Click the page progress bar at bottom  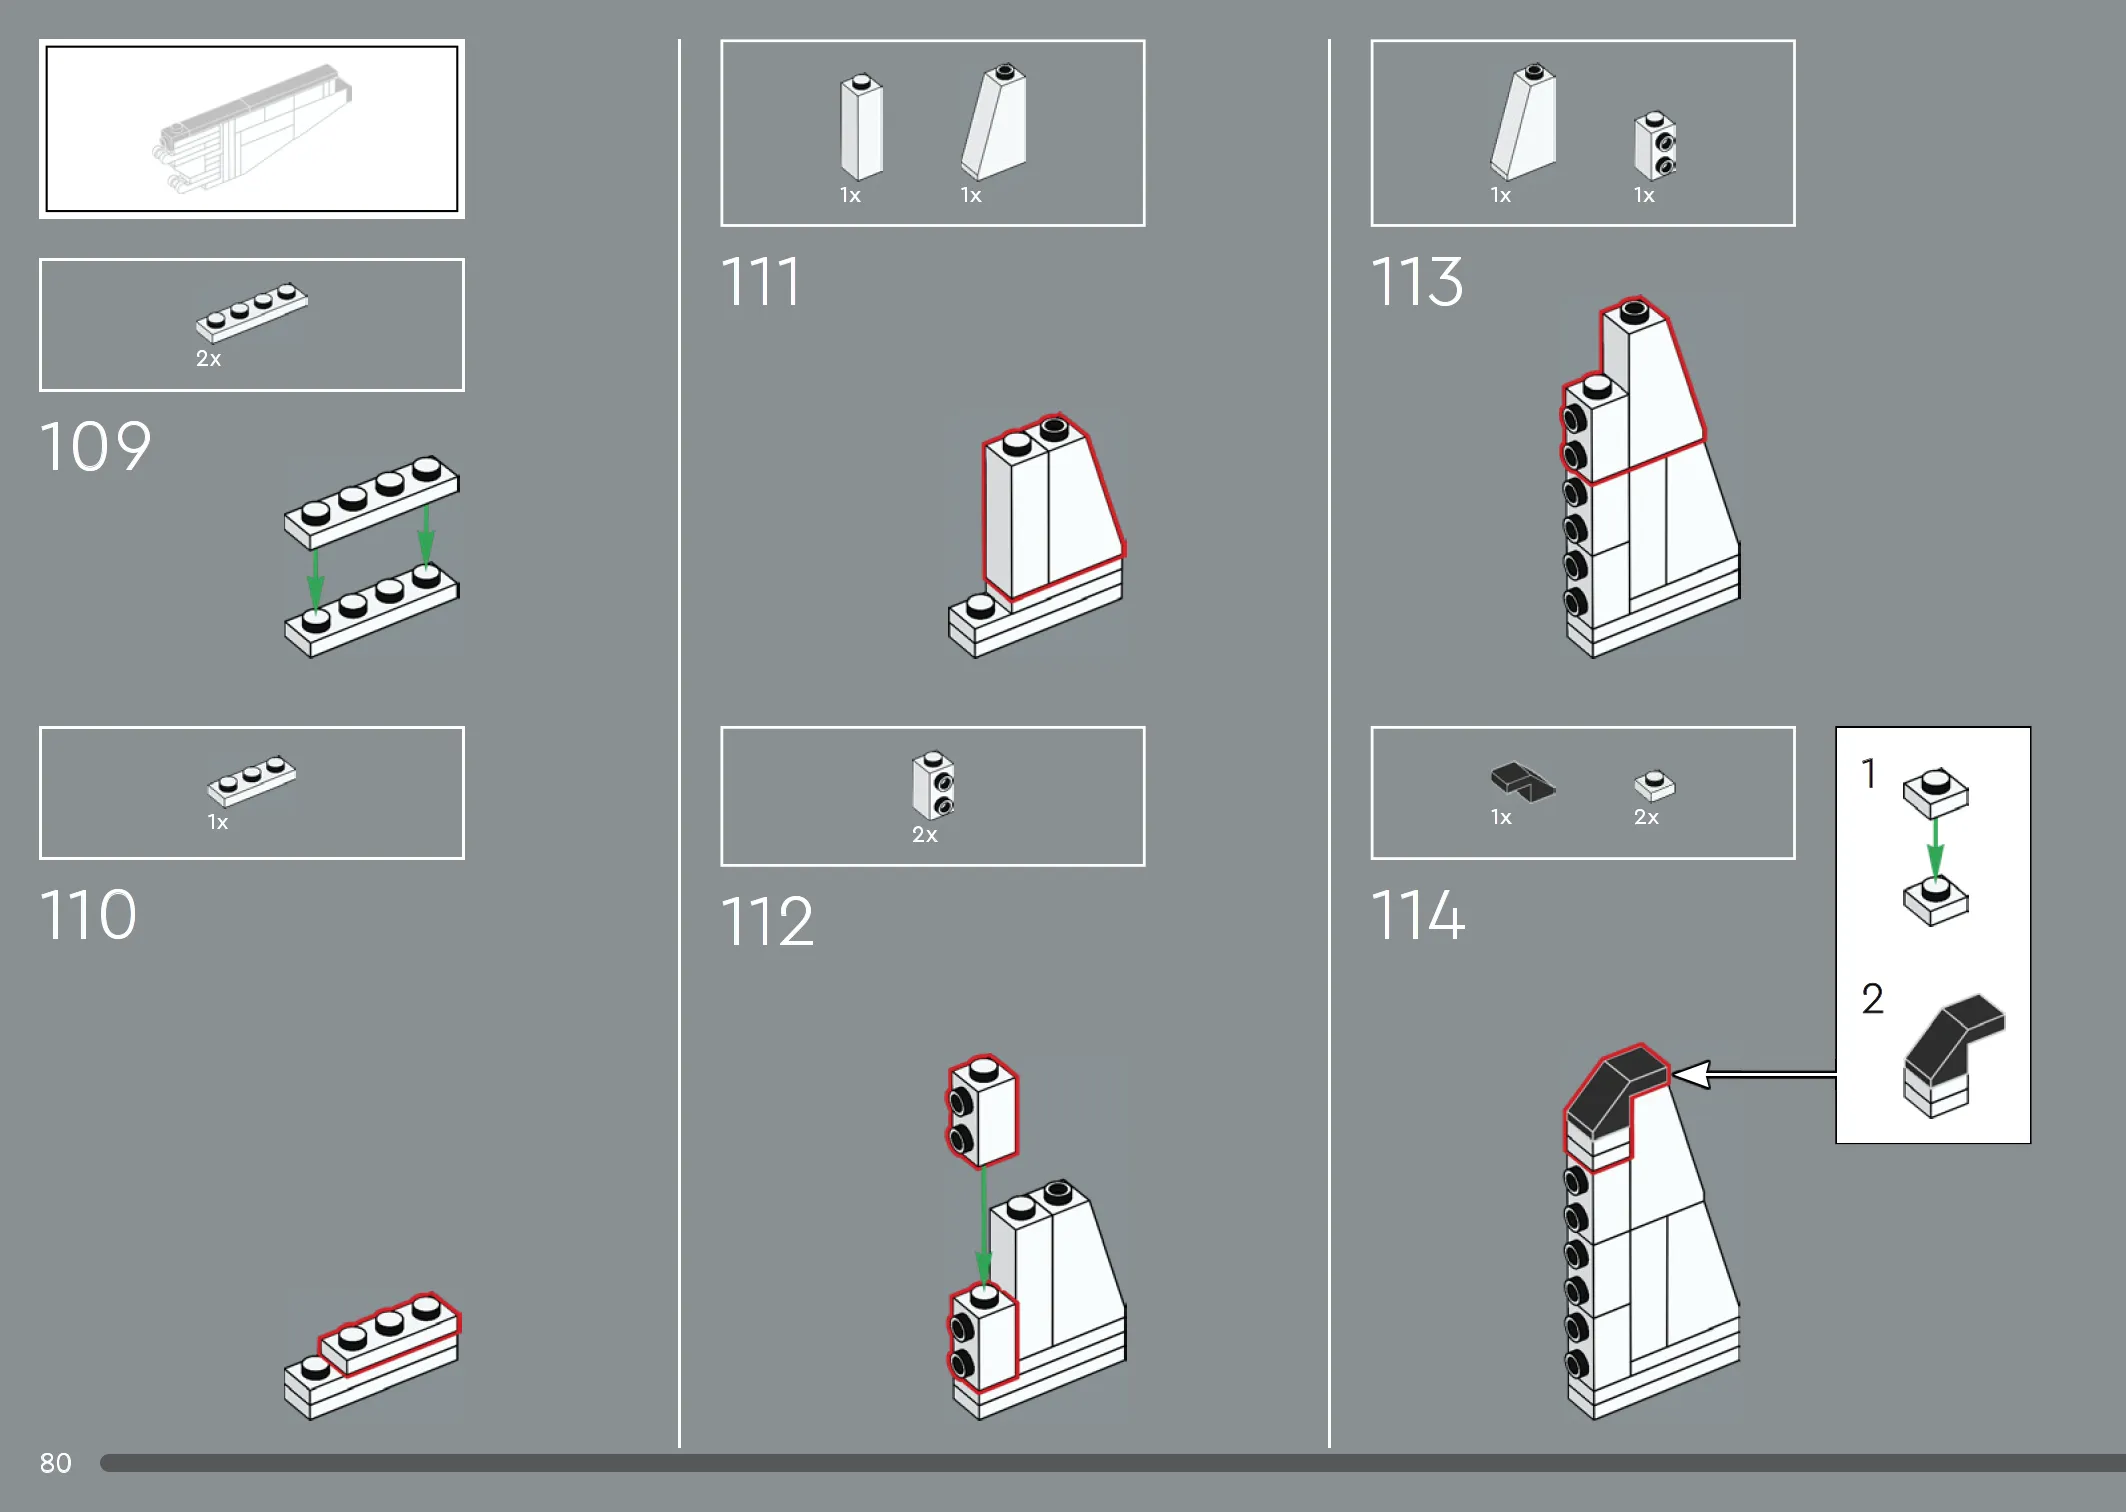point(1112,1463)
